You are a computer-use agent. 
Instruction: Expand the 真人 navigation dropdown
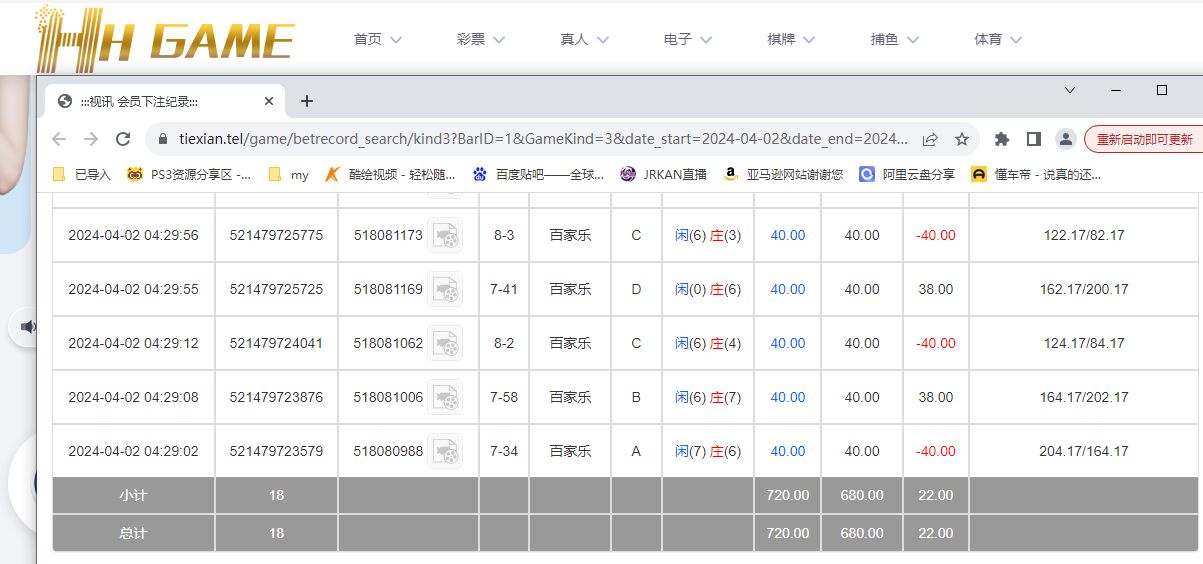(585, 40)
